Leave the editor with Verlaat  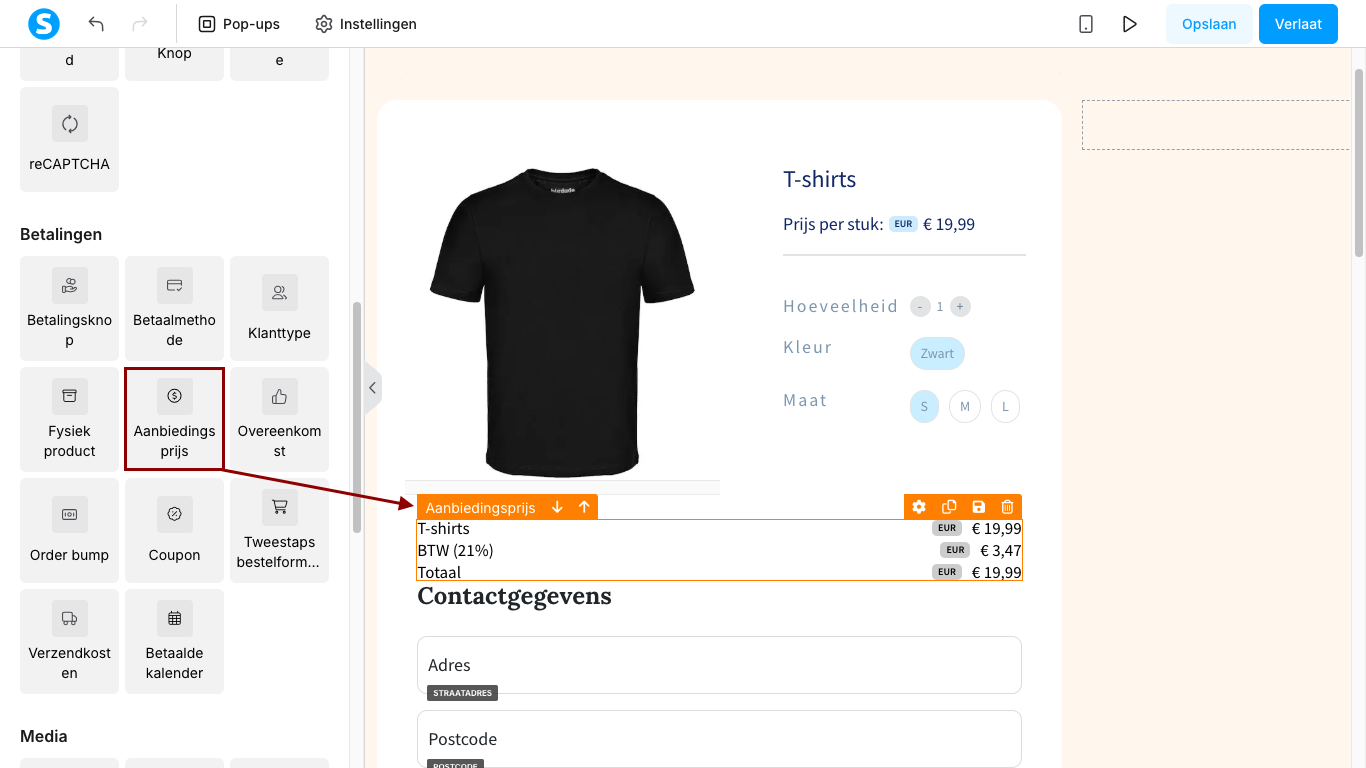[x=1298, y=24]
